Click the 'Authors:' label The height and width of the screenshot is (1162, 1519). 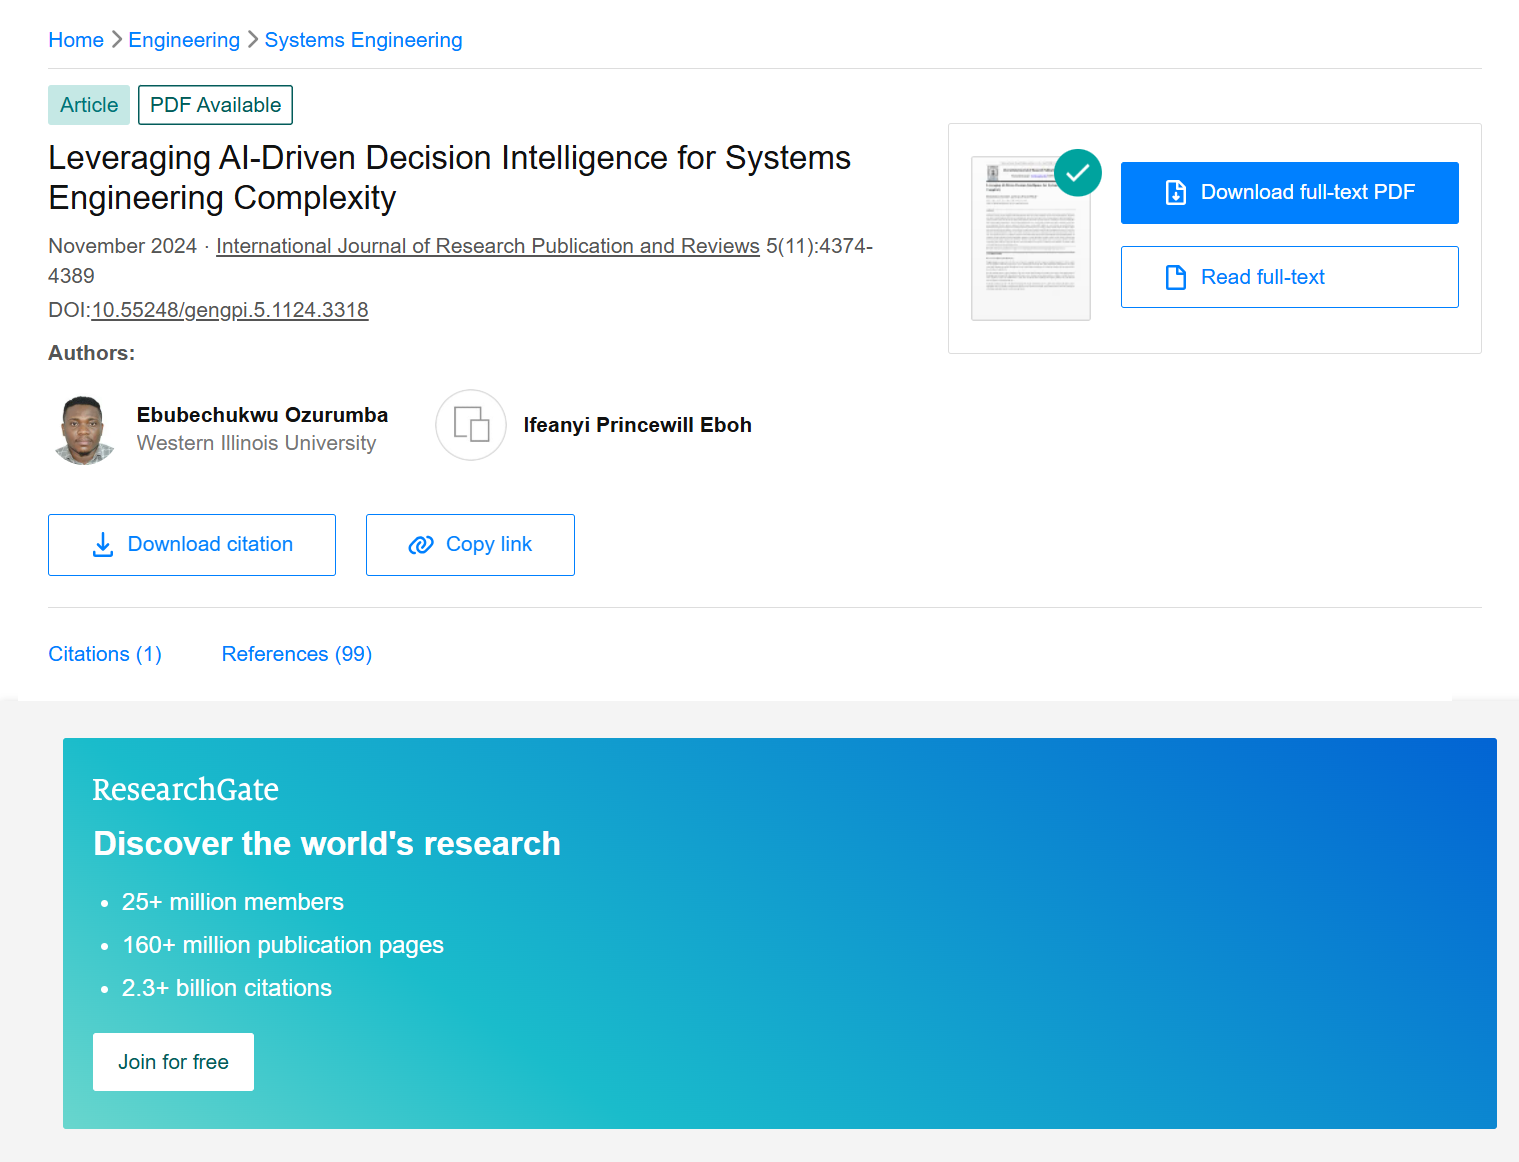pos(91,353)
